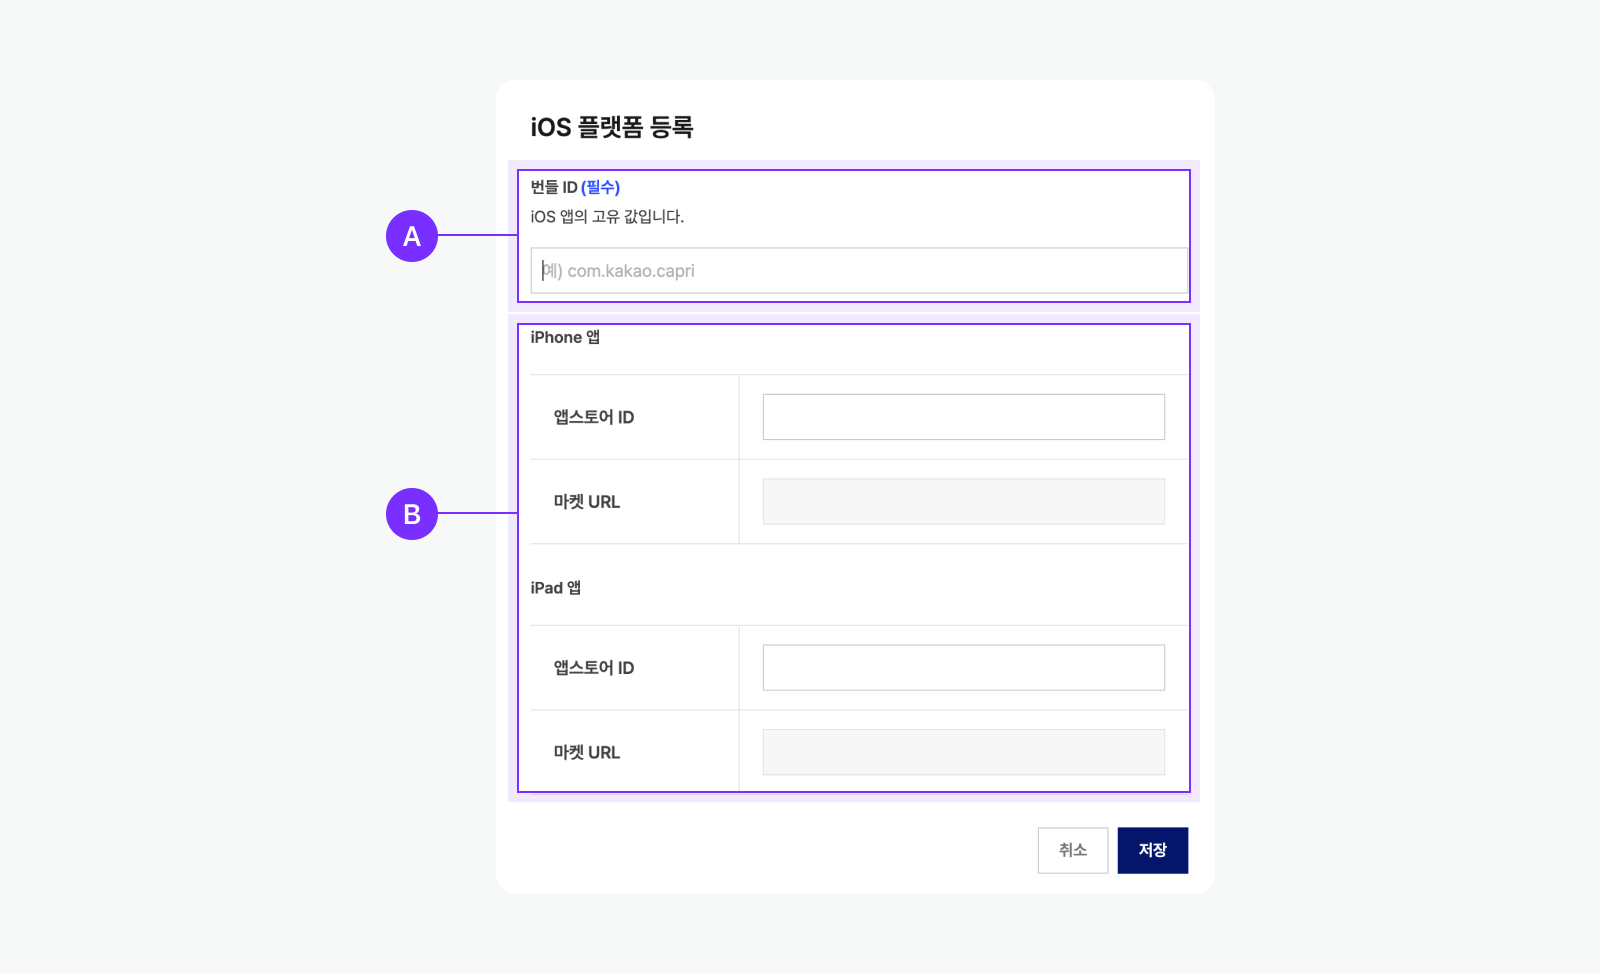
Task: Click the blue (필수) required indicator
Action: pos(600,187)
